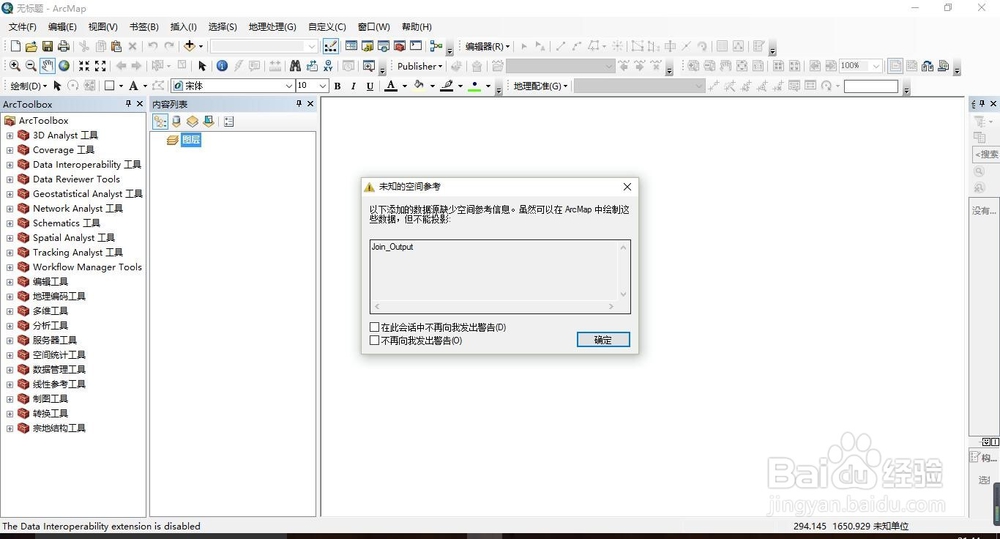The width and height of the screenshot is (1000, 539).
Task: List By Drawing Order in contents panel
Action: tap(160, 121)
